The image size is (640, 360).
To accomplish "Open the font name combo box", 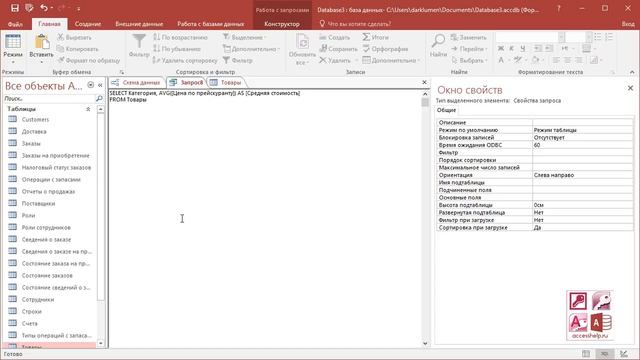I will 530,38.
